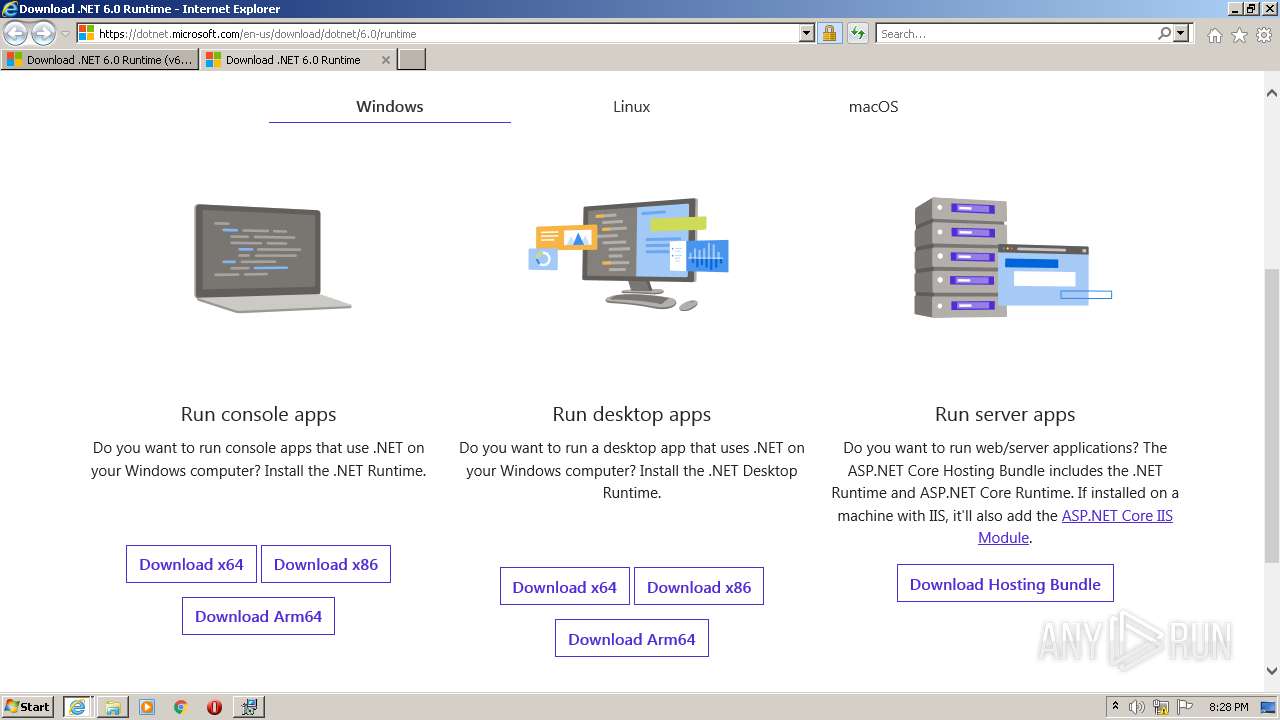Close the active Download .NET 6.0 Runtime tab
The image size is (1280, 720).
click(x=386, y=60)
